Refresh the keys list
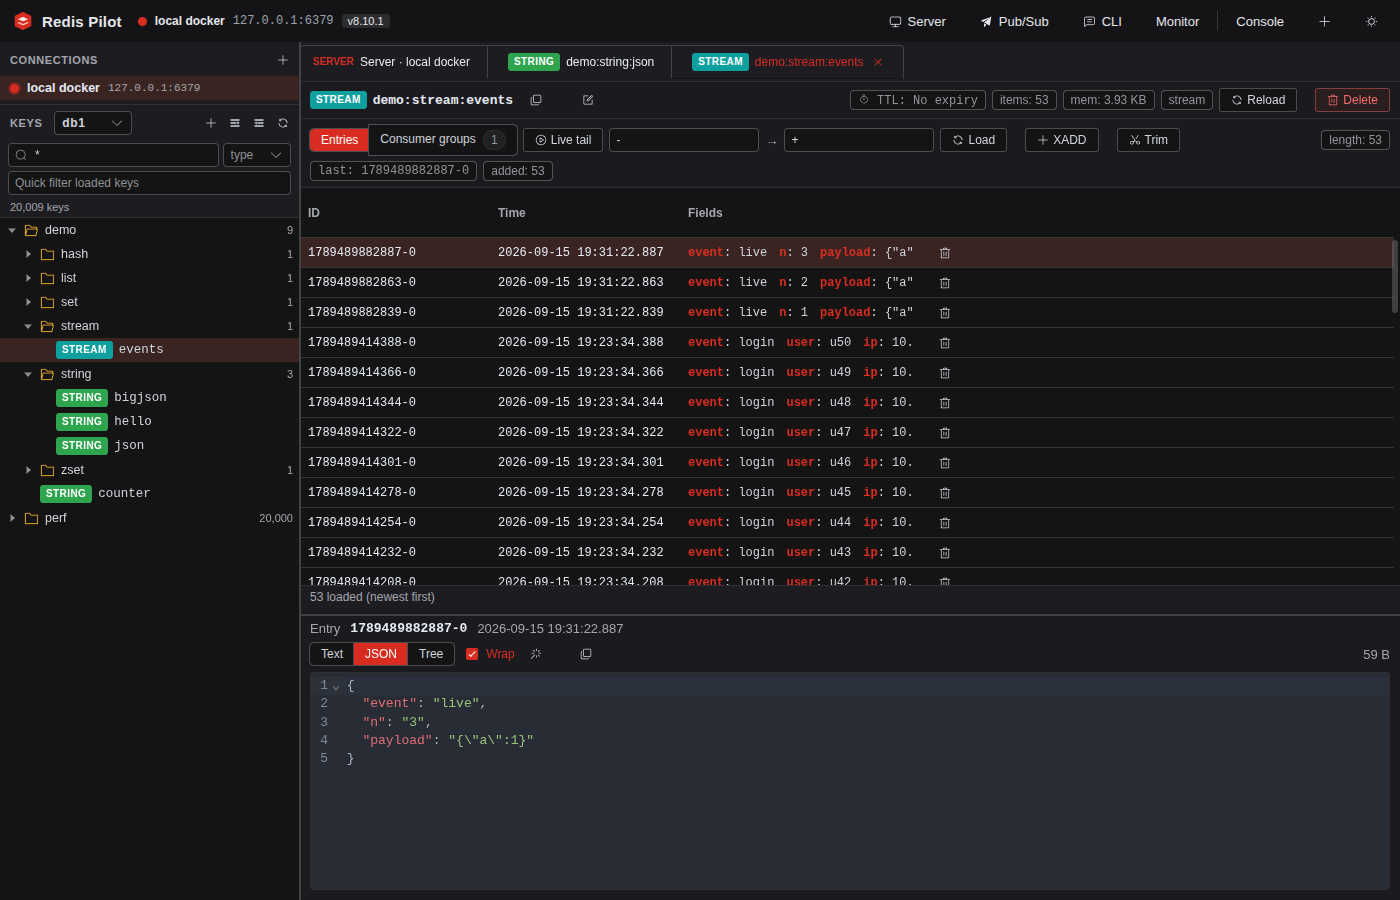The width and height of the screenshot is (1400, 900). 283,123
